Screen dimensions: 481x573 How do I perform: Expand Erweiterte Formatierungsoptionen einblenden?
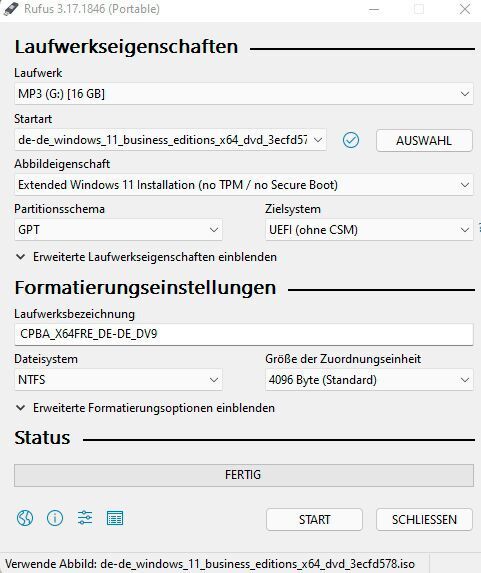tap(145, 408)
